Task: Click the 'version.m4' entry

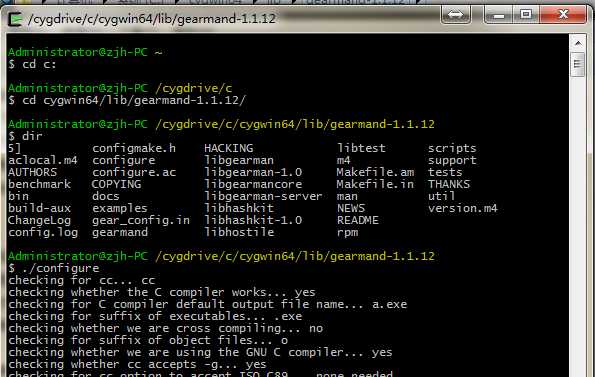Action: coord(463,208)
